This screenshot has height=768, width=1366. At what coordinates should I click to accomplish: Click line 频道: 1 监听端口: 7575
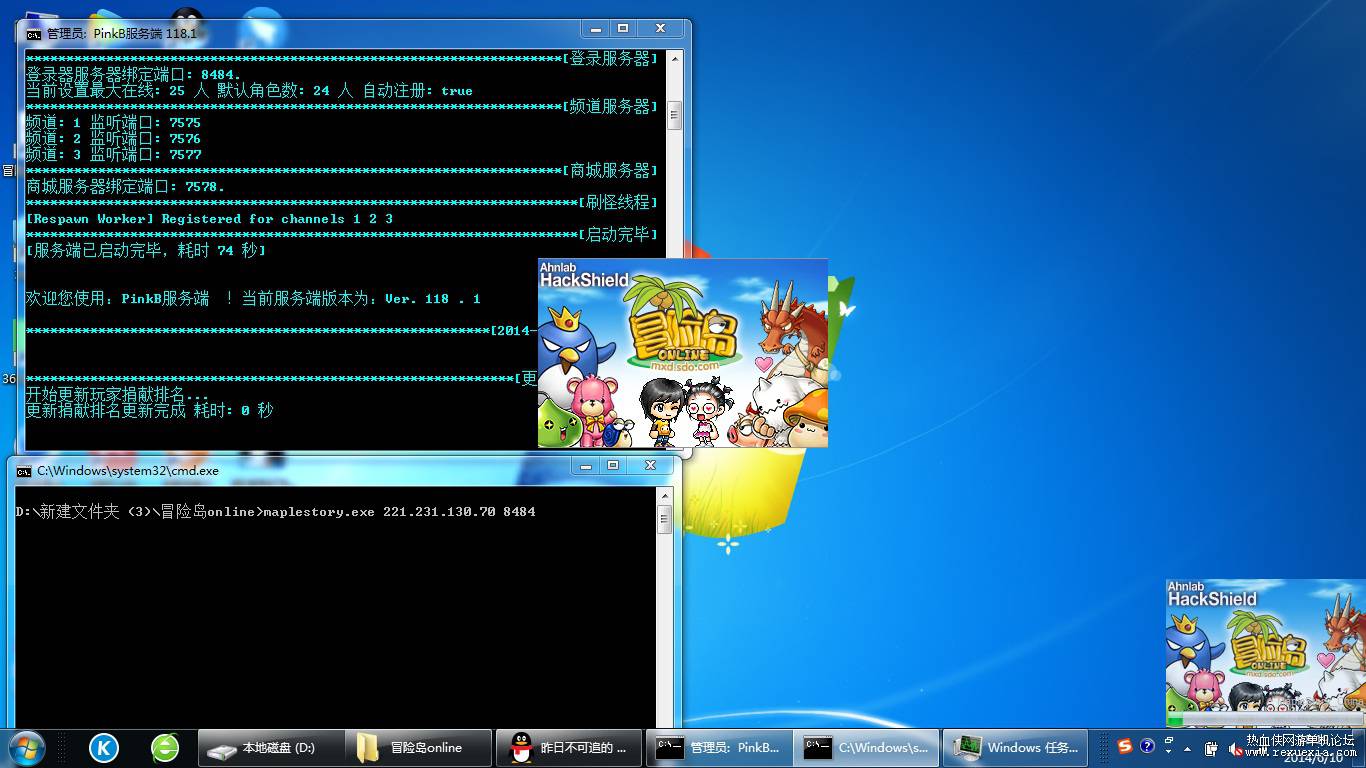(x=113, y=123)
